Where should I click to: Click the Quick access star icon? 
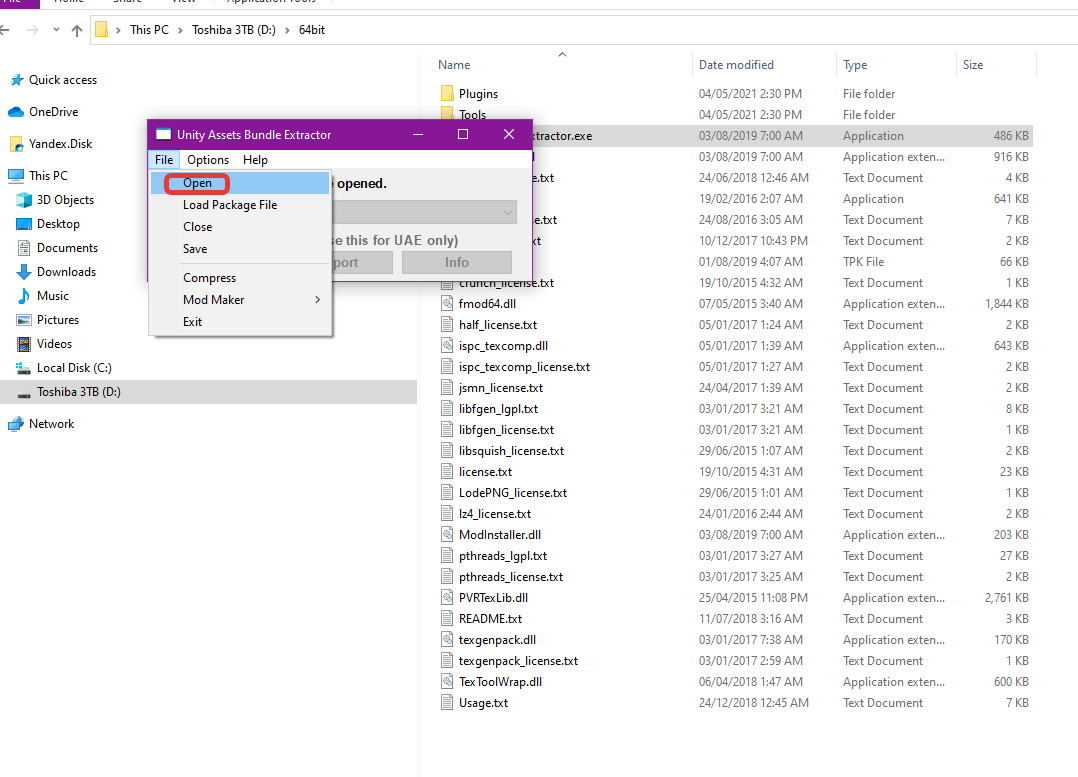pyautogui.click(x=16, y=80)
